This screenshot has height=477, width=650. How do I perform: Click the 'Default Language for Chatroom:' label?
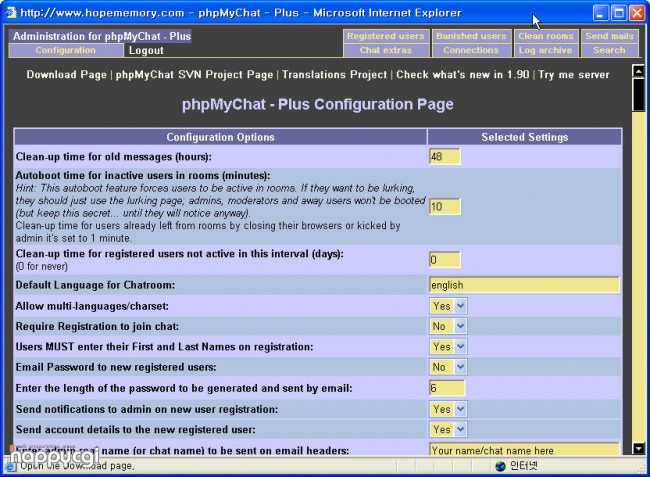(x=95, y=285)
